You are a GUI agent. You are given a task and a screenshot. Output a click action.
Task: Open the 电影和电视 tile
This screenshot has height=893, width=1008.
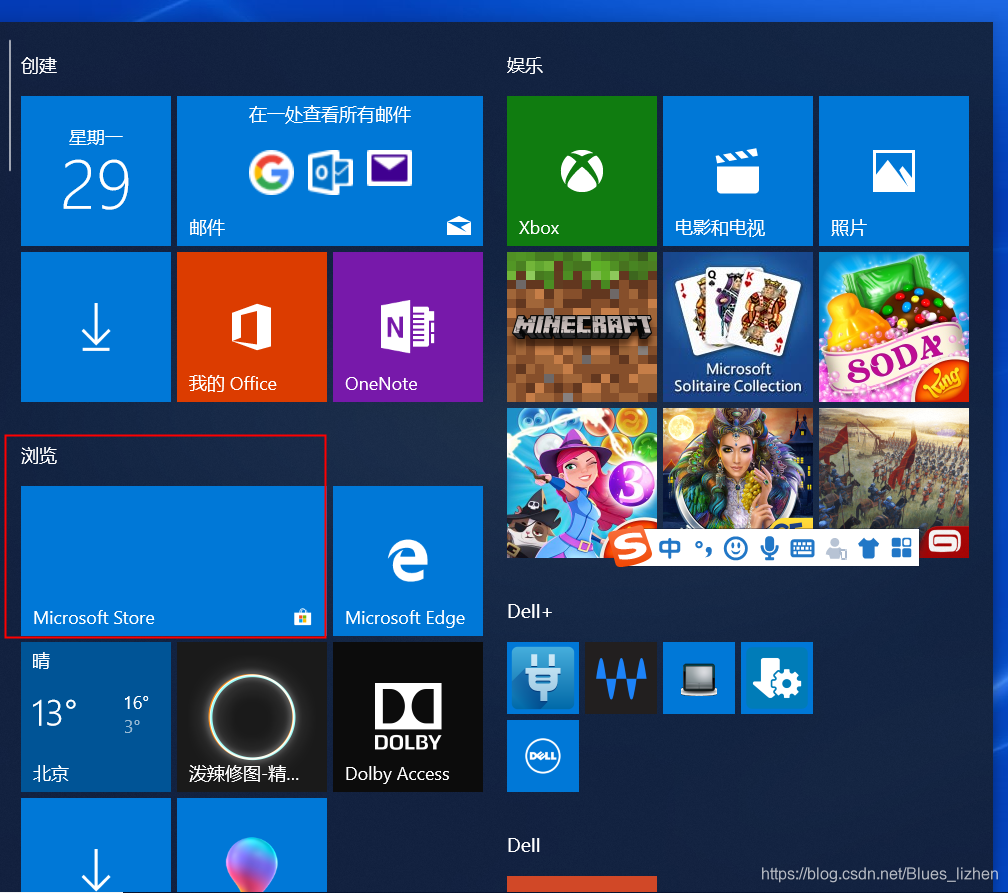738,170
